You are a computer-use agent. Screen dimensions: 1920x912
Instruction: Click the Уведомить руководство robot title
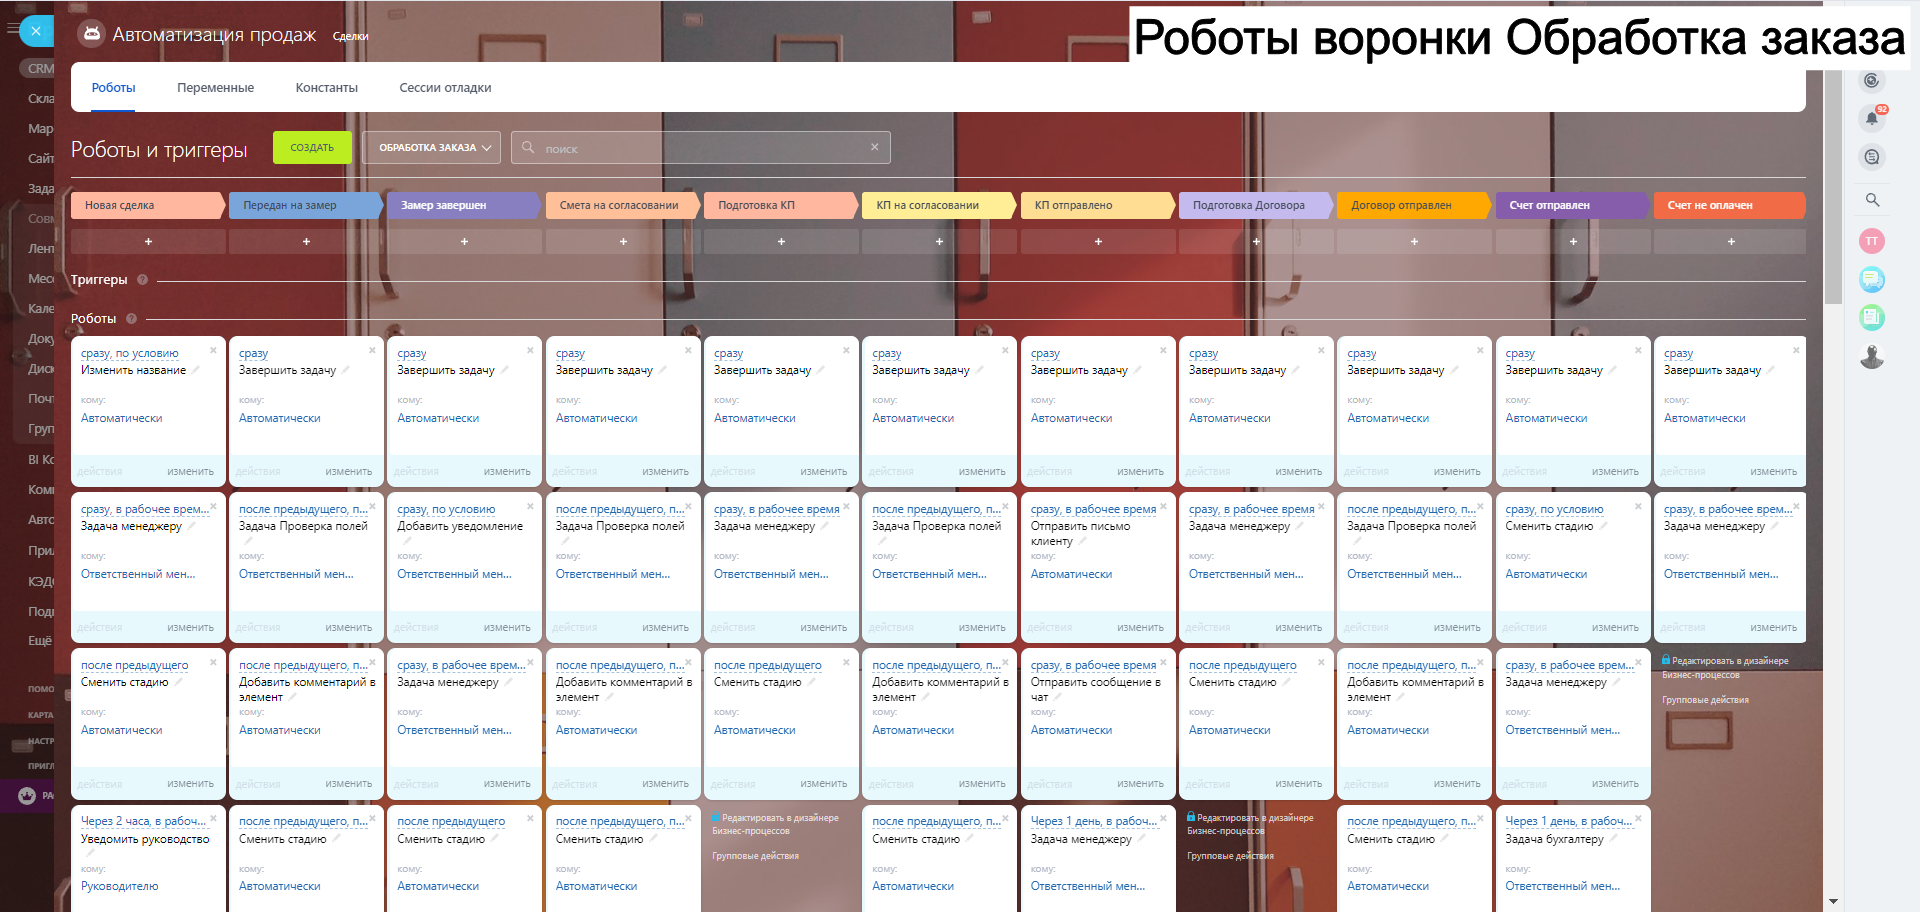(145, 839)
